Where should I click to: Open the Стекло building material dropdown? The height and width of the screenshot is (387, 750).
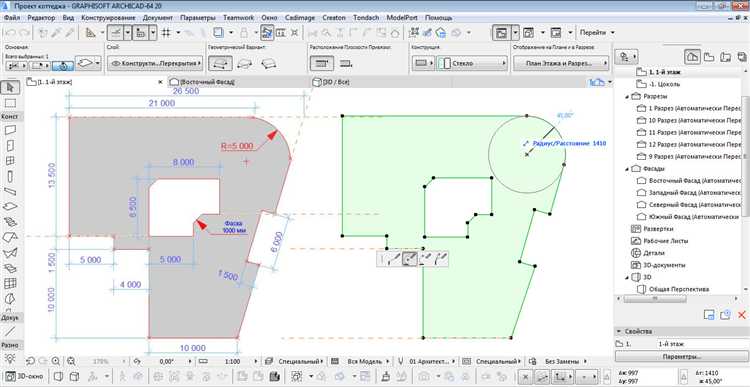(472, 63)
